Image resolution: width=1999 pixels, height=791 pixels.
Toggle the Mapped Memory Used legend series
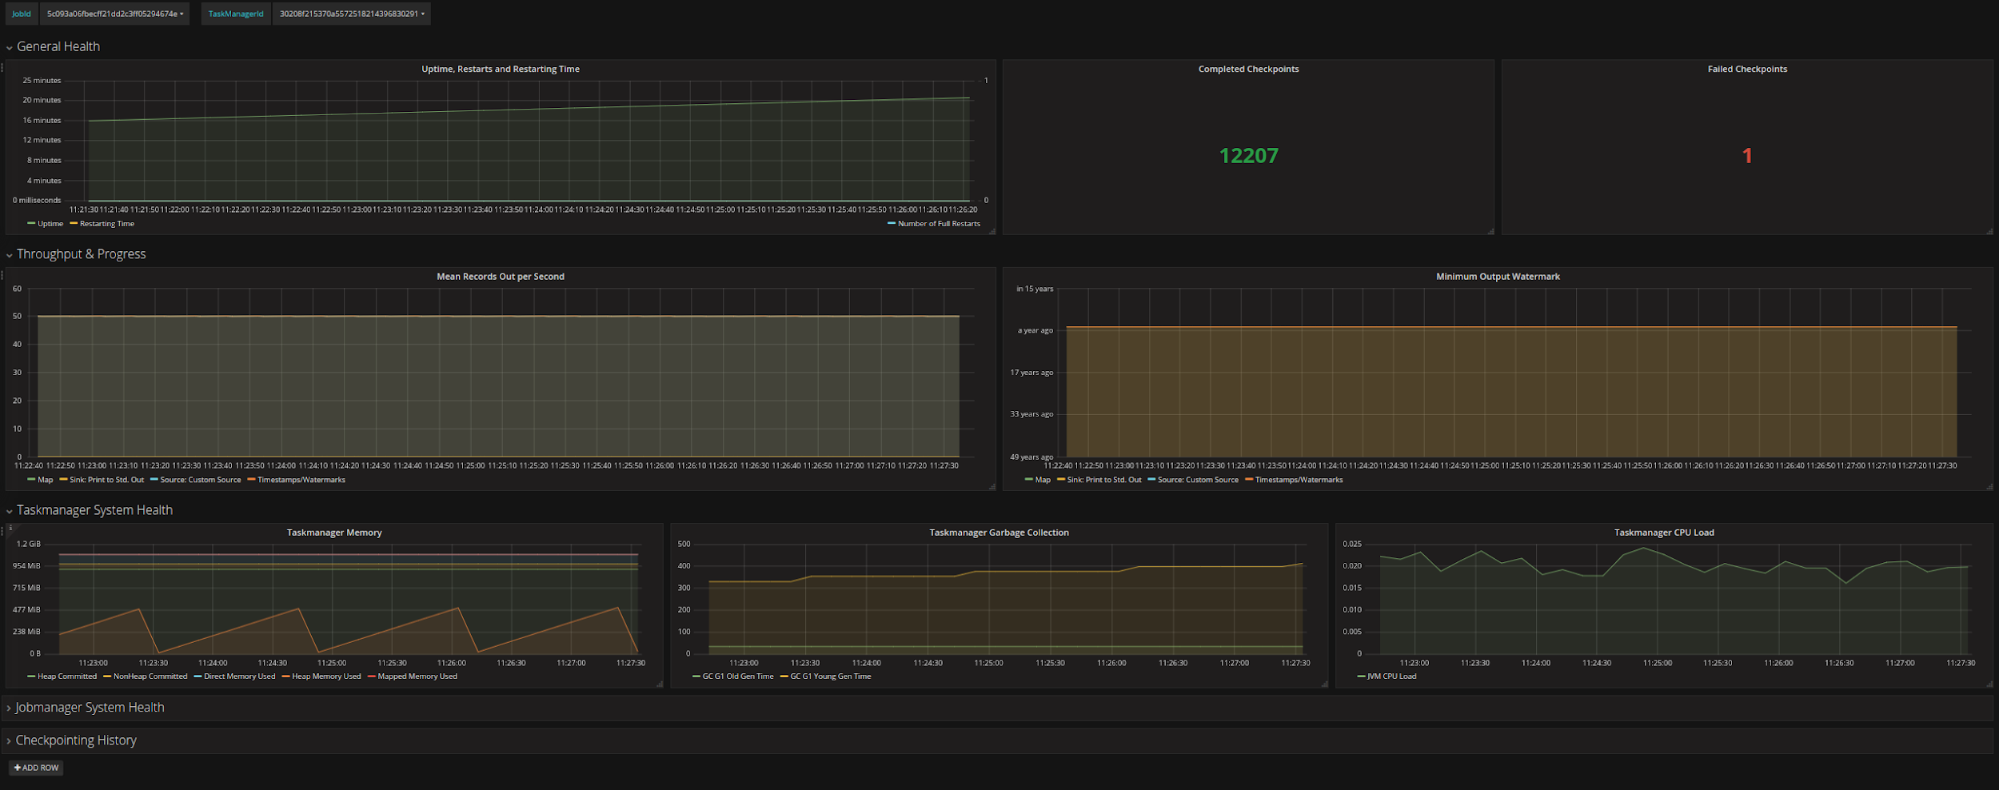[x=417, y=677]
